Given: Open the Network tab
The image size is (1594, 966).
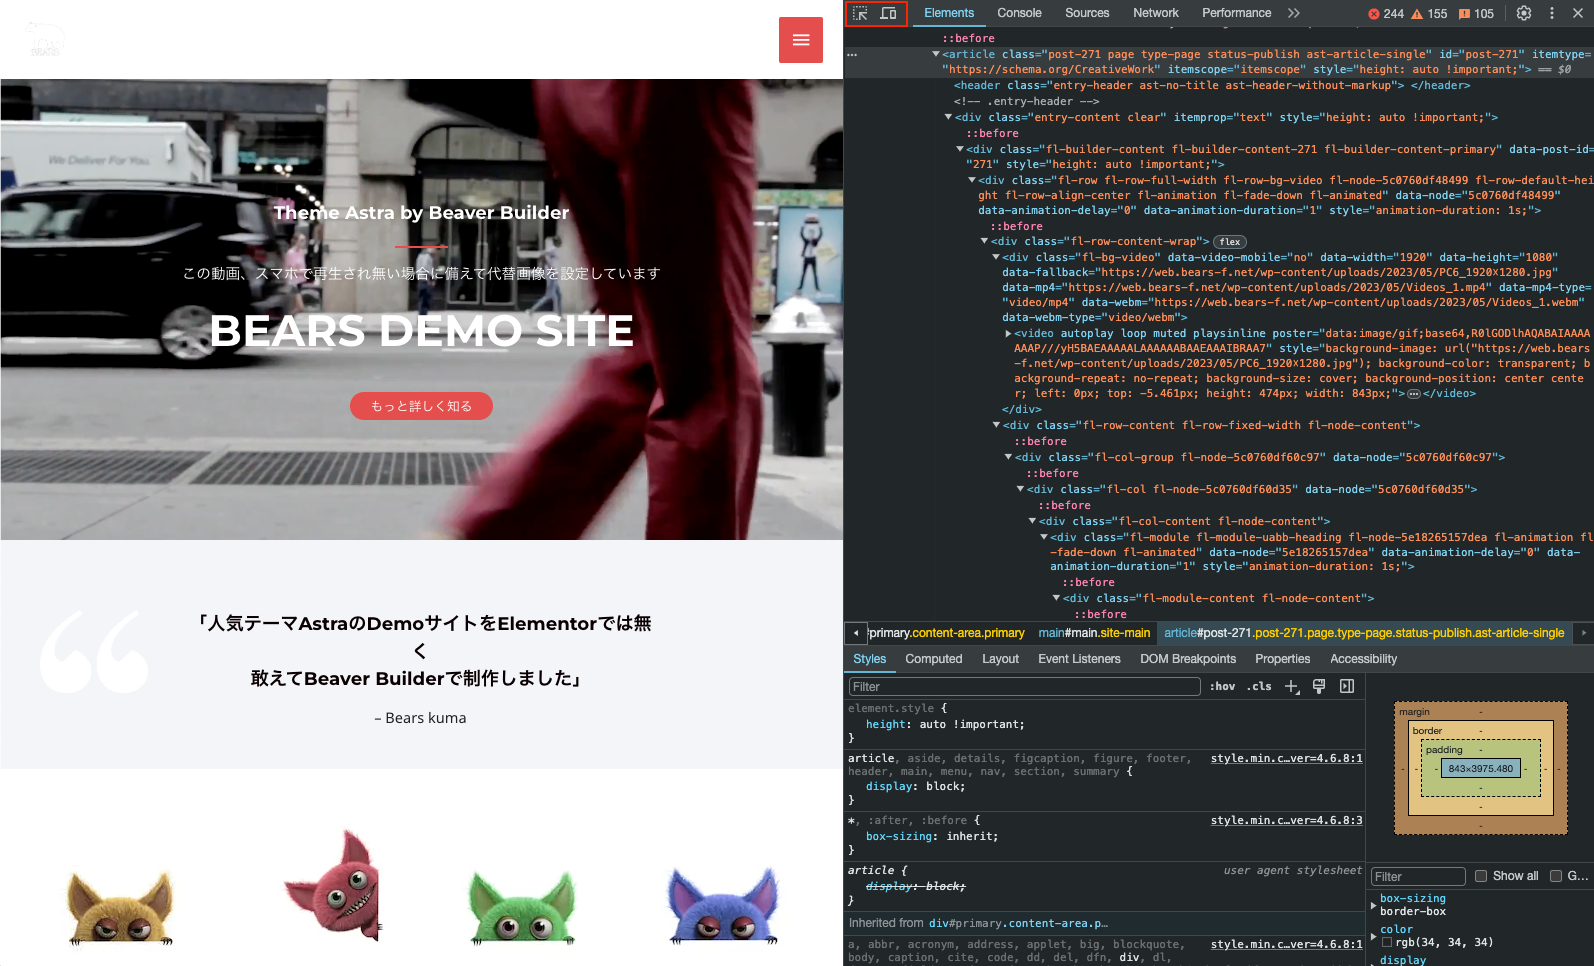Looking at the screenshot, I should pyautogui.click(x=1156, y=13).
